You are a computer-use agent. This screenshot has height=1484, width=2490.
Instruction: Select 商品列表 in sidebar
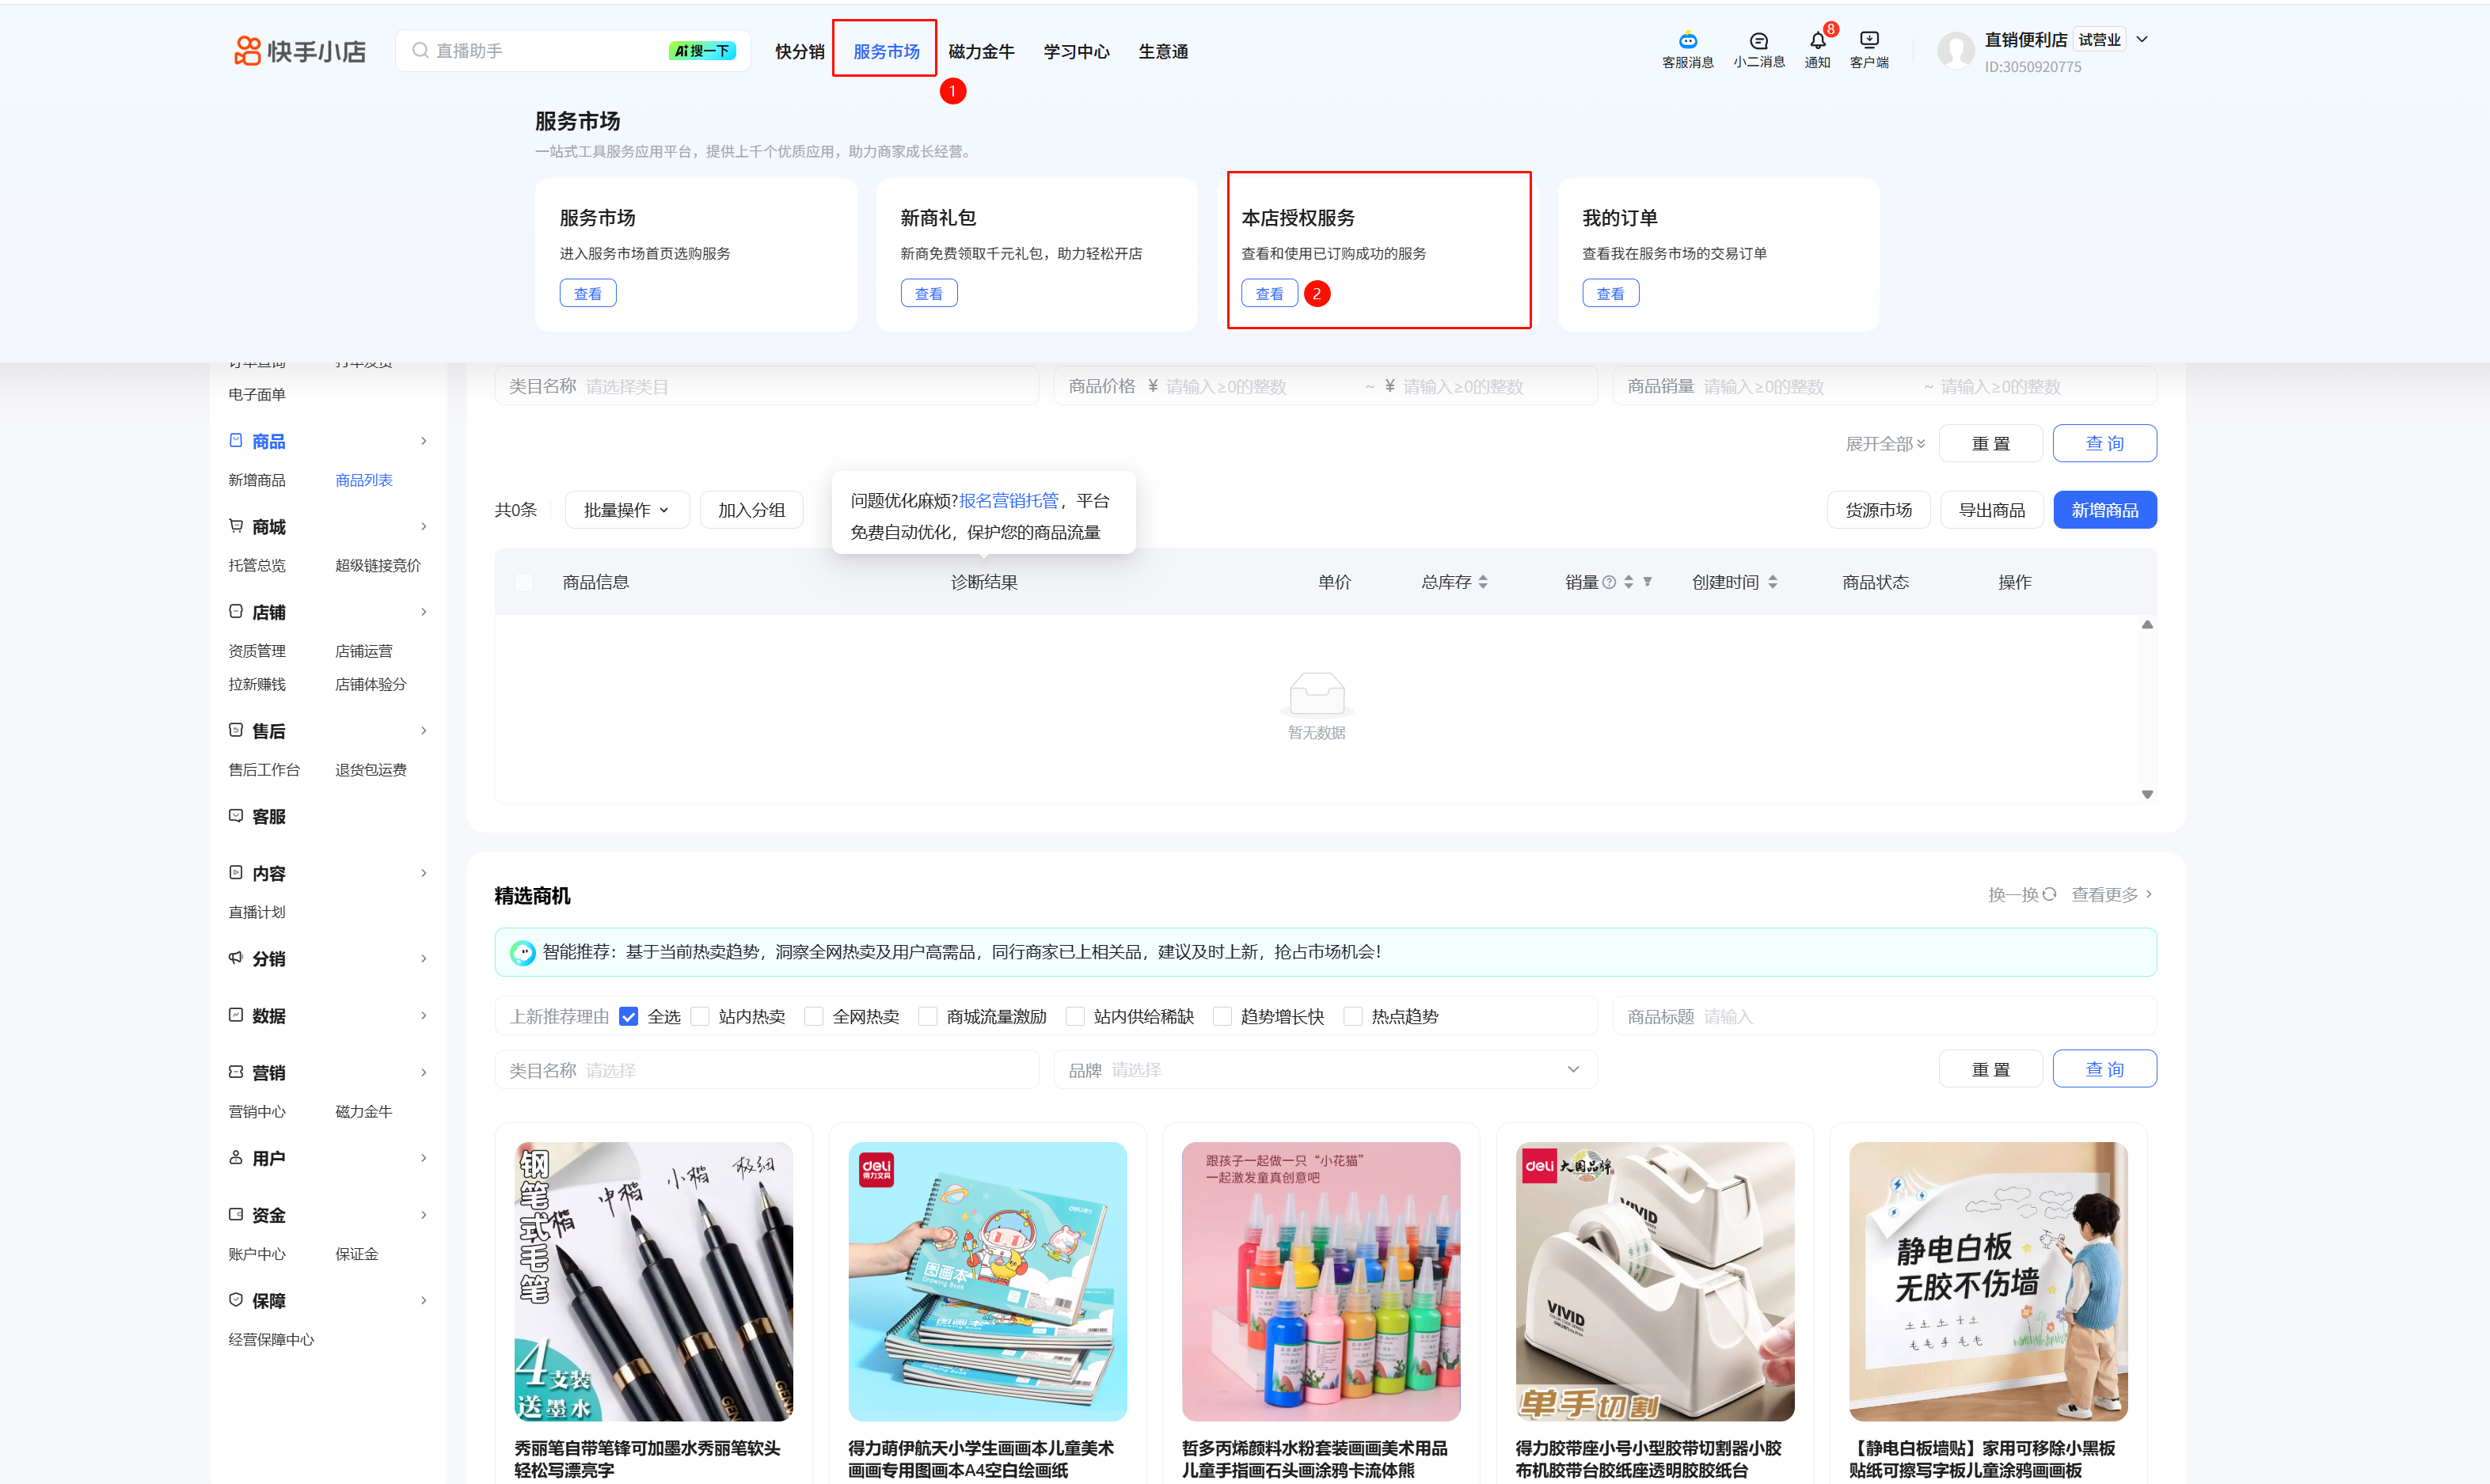363,480
